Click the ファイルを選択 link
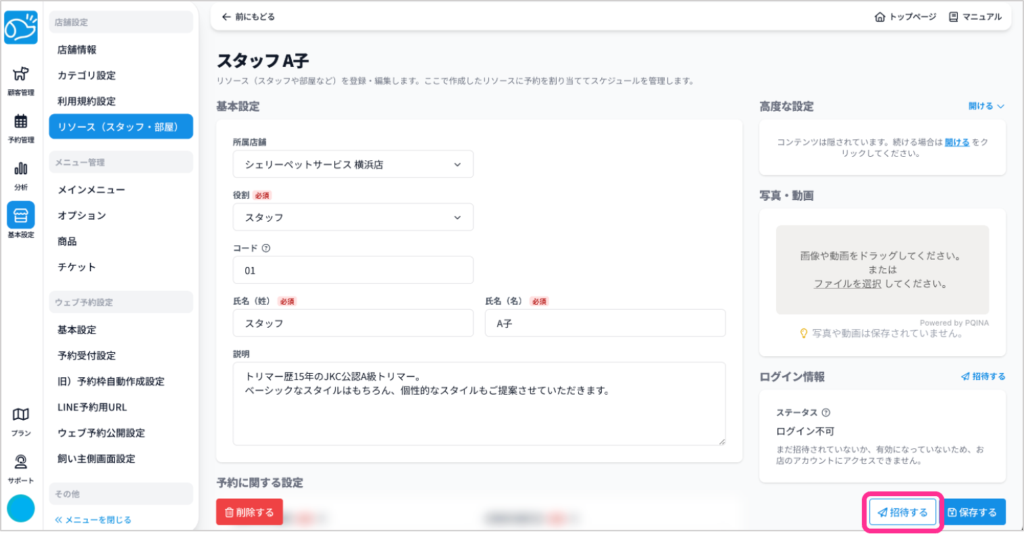This screenshot has width=1024, height=534. (x=846, y=284)
